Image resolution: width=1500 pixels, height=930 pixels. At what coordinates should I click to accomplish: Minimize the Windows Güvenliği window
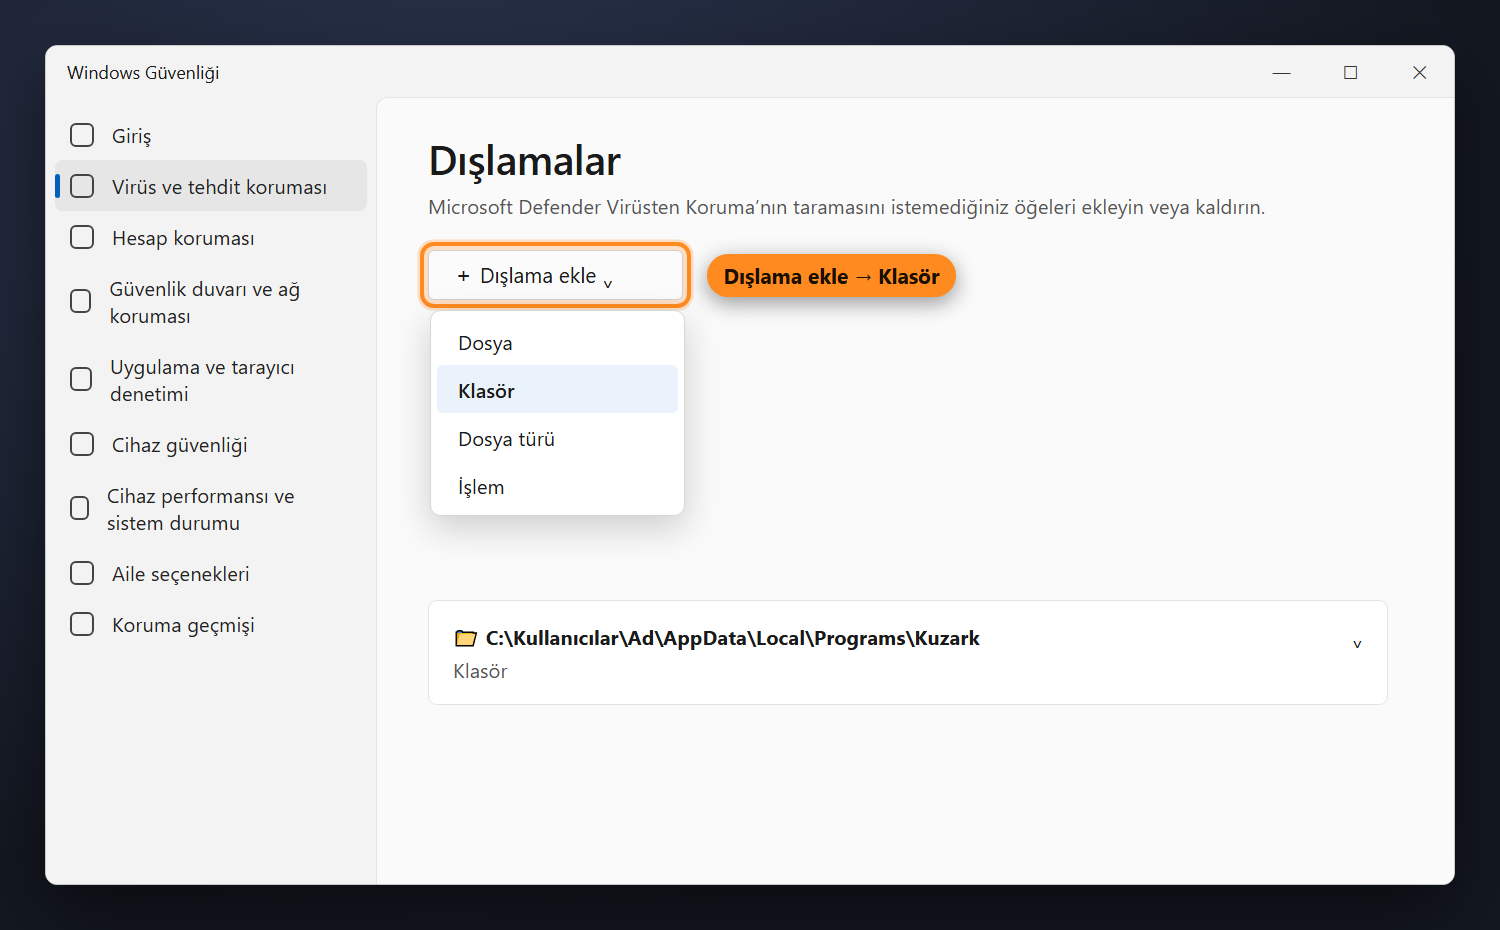point(1281,72)
